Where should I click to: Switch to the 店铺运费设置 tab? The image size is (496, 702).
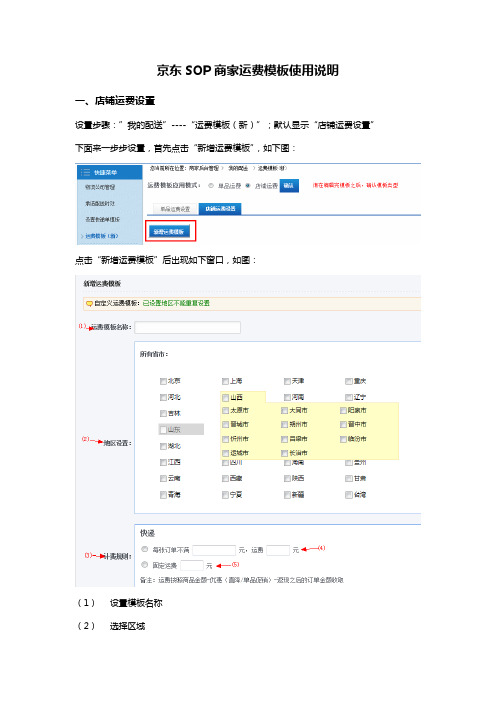(220, 209)
